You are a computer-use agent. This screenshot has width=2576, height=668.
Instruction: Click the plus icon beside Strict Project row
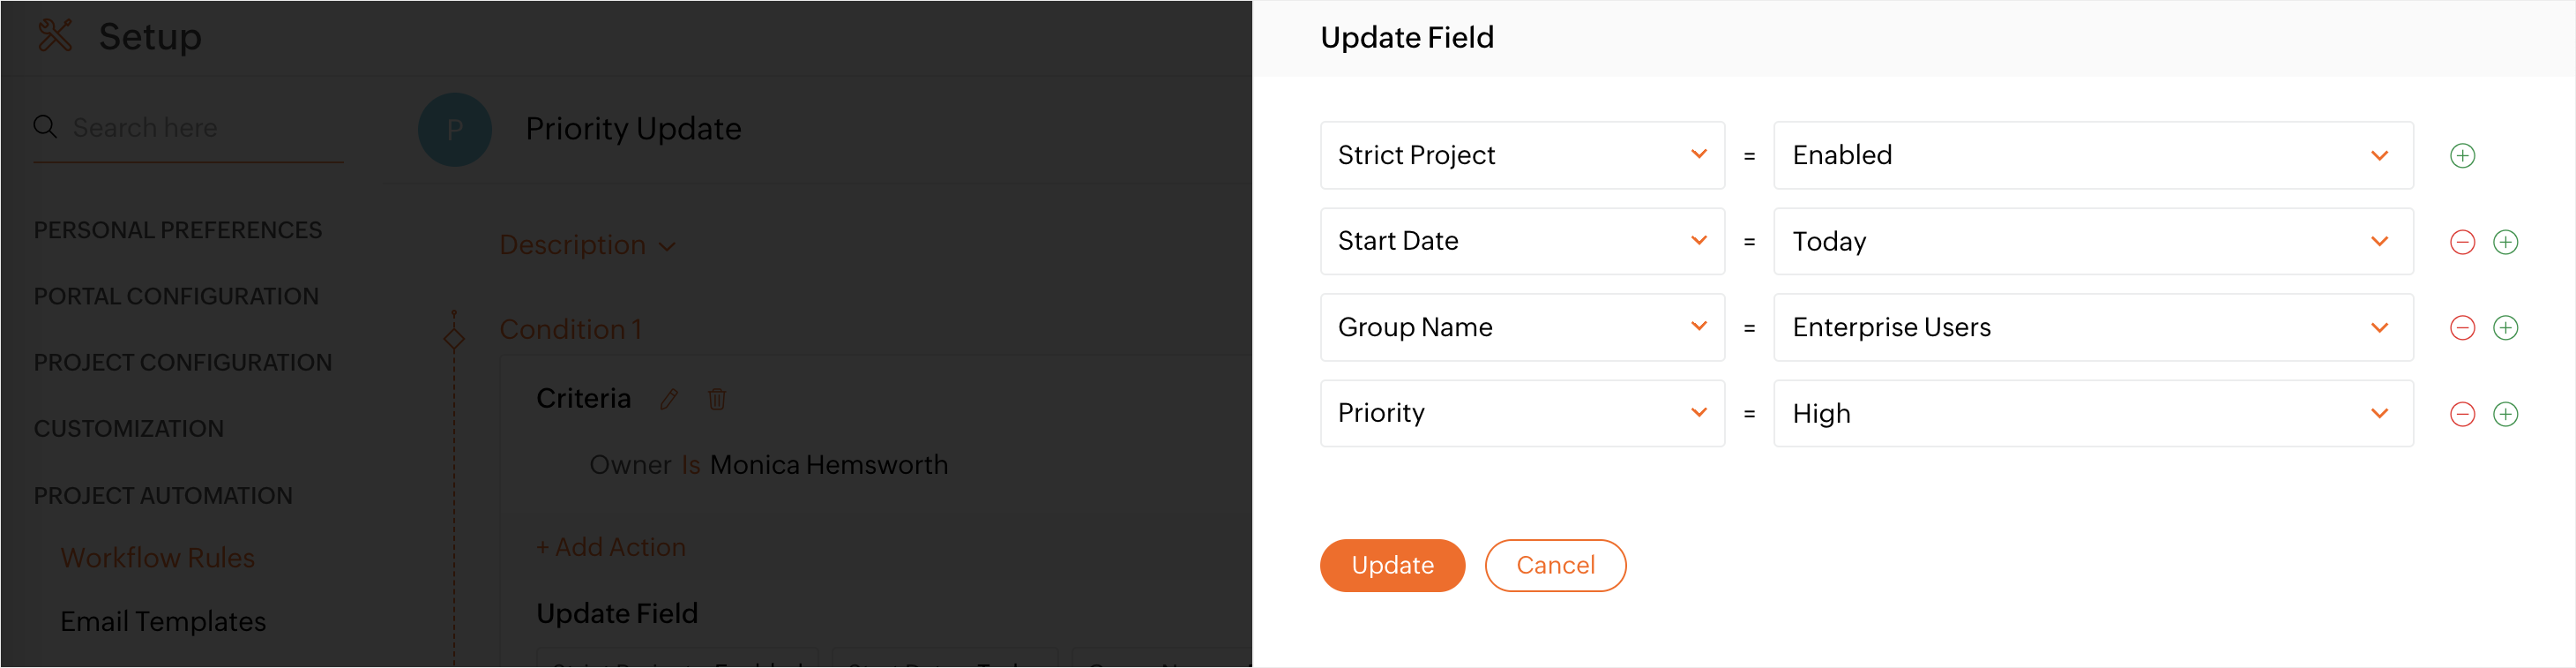pyautogui.click(x=2462, y=156)
